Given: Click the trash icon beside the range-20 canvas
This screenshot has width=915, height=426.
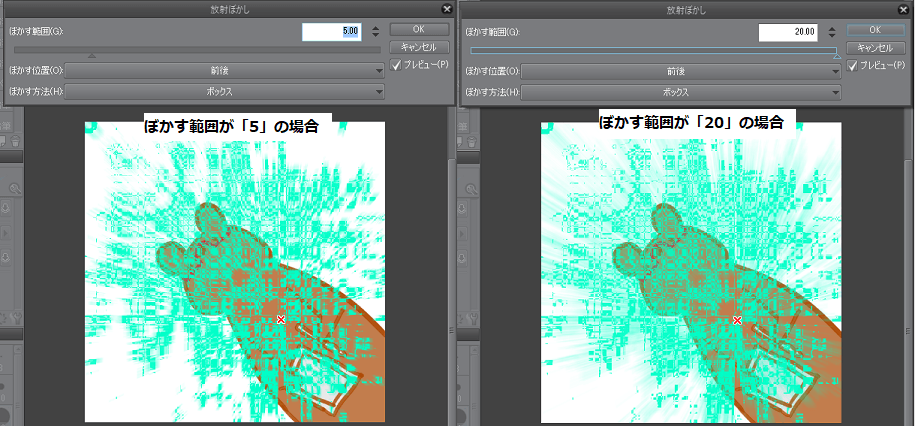Looking at the screenshot, I should click(472, 142).
